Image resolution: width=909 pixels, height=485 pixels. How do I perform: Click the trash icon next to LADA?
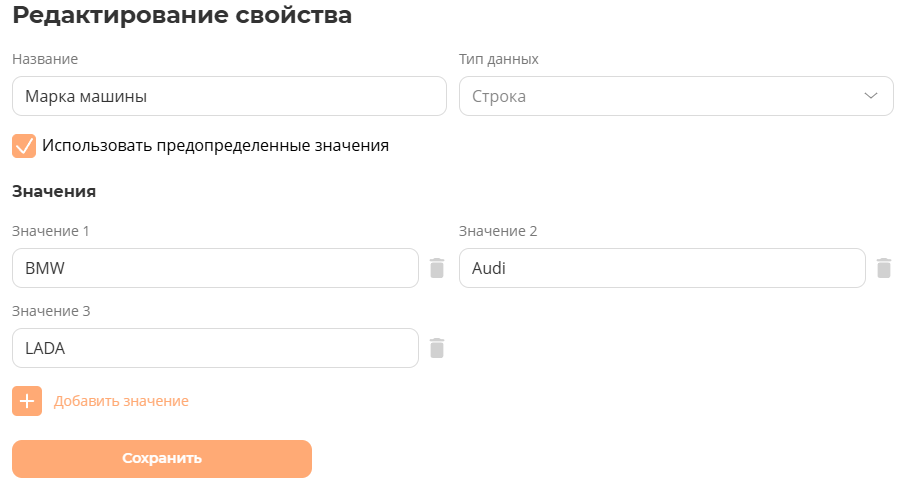(437, 348)
